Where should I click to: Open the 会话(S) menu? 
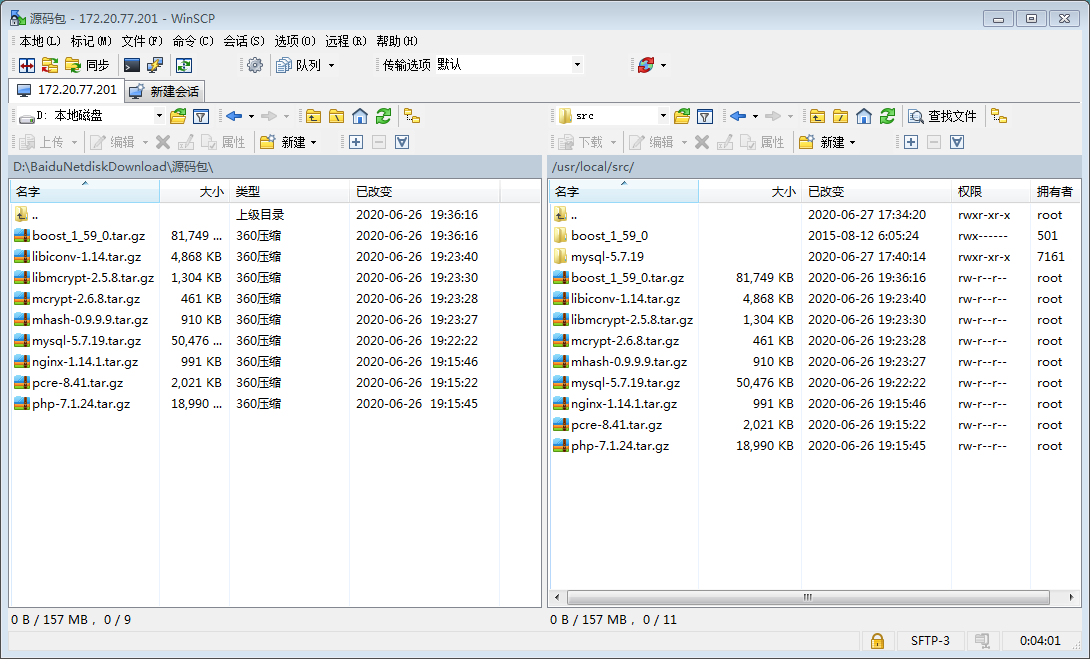pos(244,41)
